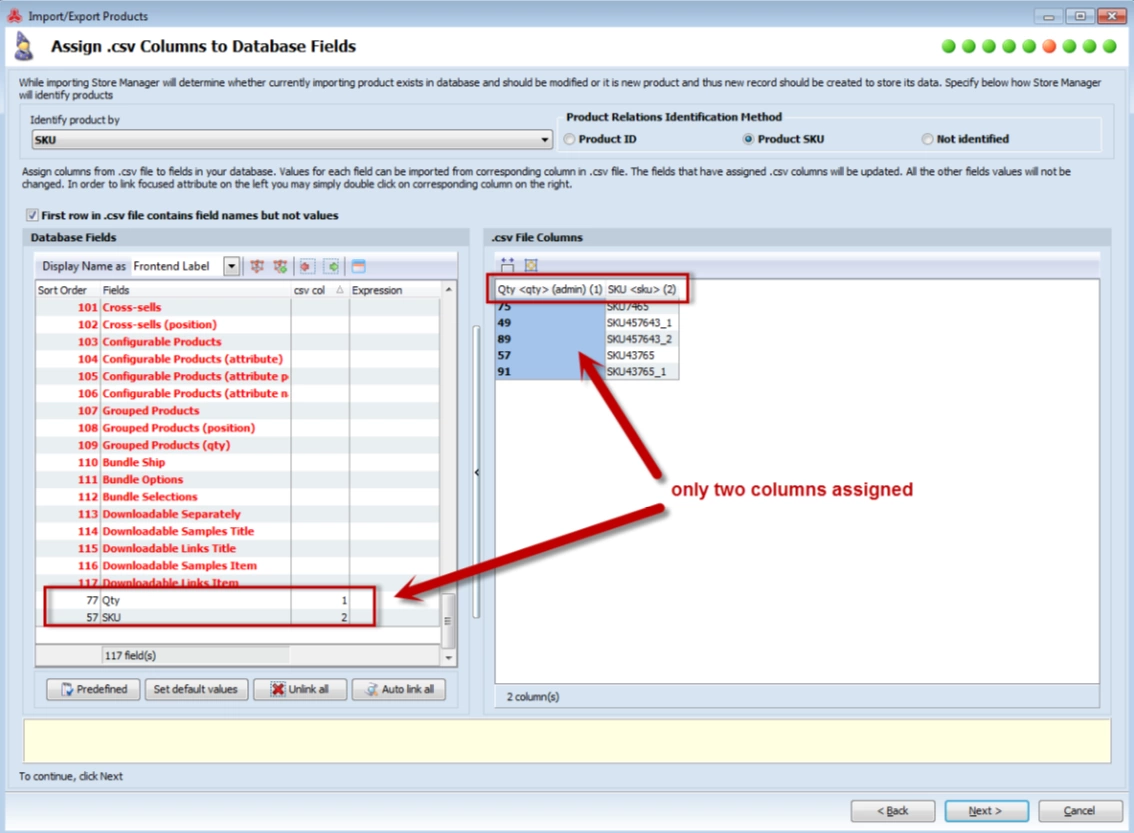Open the Display Name as dropdown
Screen dimensions: 1134x833
(231, 266)
